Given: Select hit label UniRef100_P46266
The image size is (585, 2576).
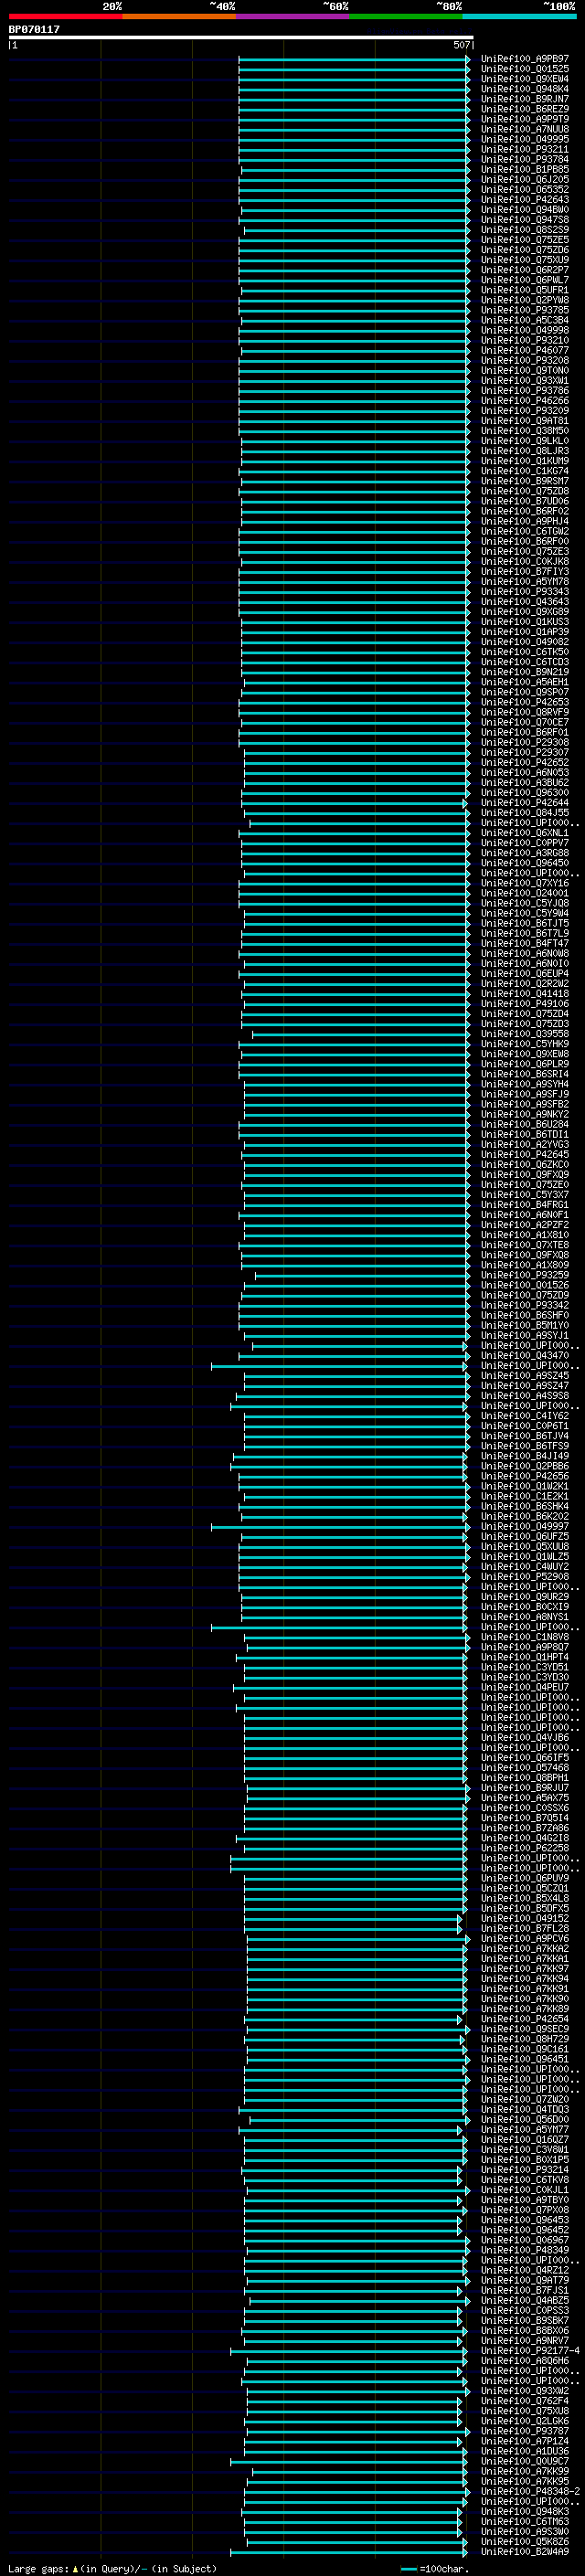Looking at the screenshot, I should tap(525, 400).
